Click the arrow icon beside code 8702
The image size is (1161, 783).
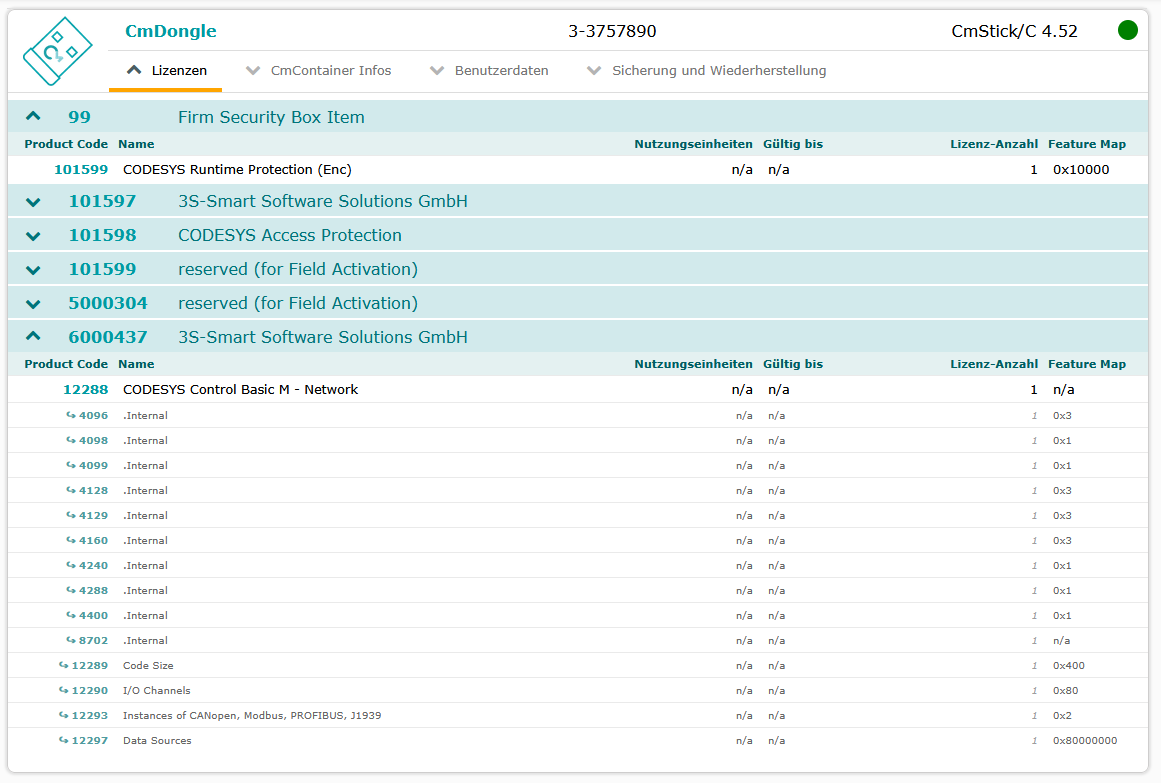(71, 640)
